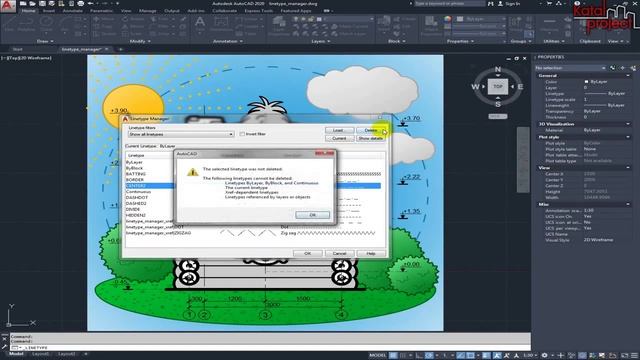Image resolution: width=640 pixels, height=360 pixels.
Task: Select the Text tool in Annotation panel
Action: coord(200,24)
